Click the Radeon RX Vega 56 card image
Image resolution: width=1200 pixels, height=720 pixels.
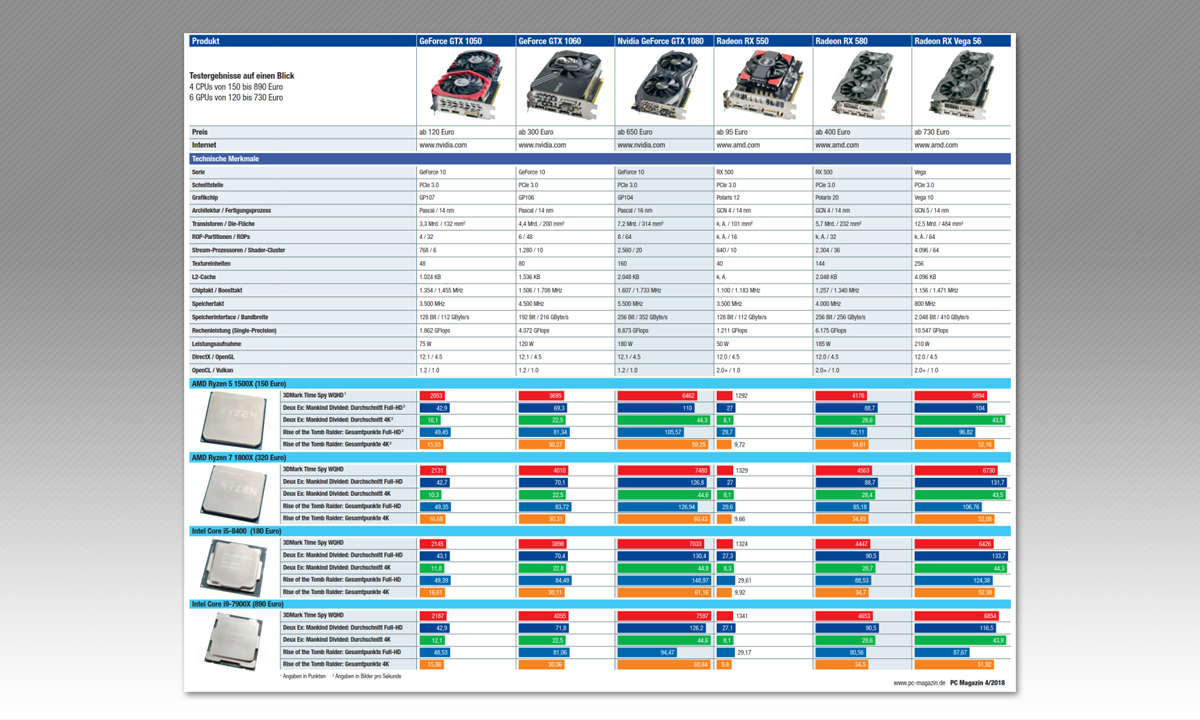click(960, 86)
